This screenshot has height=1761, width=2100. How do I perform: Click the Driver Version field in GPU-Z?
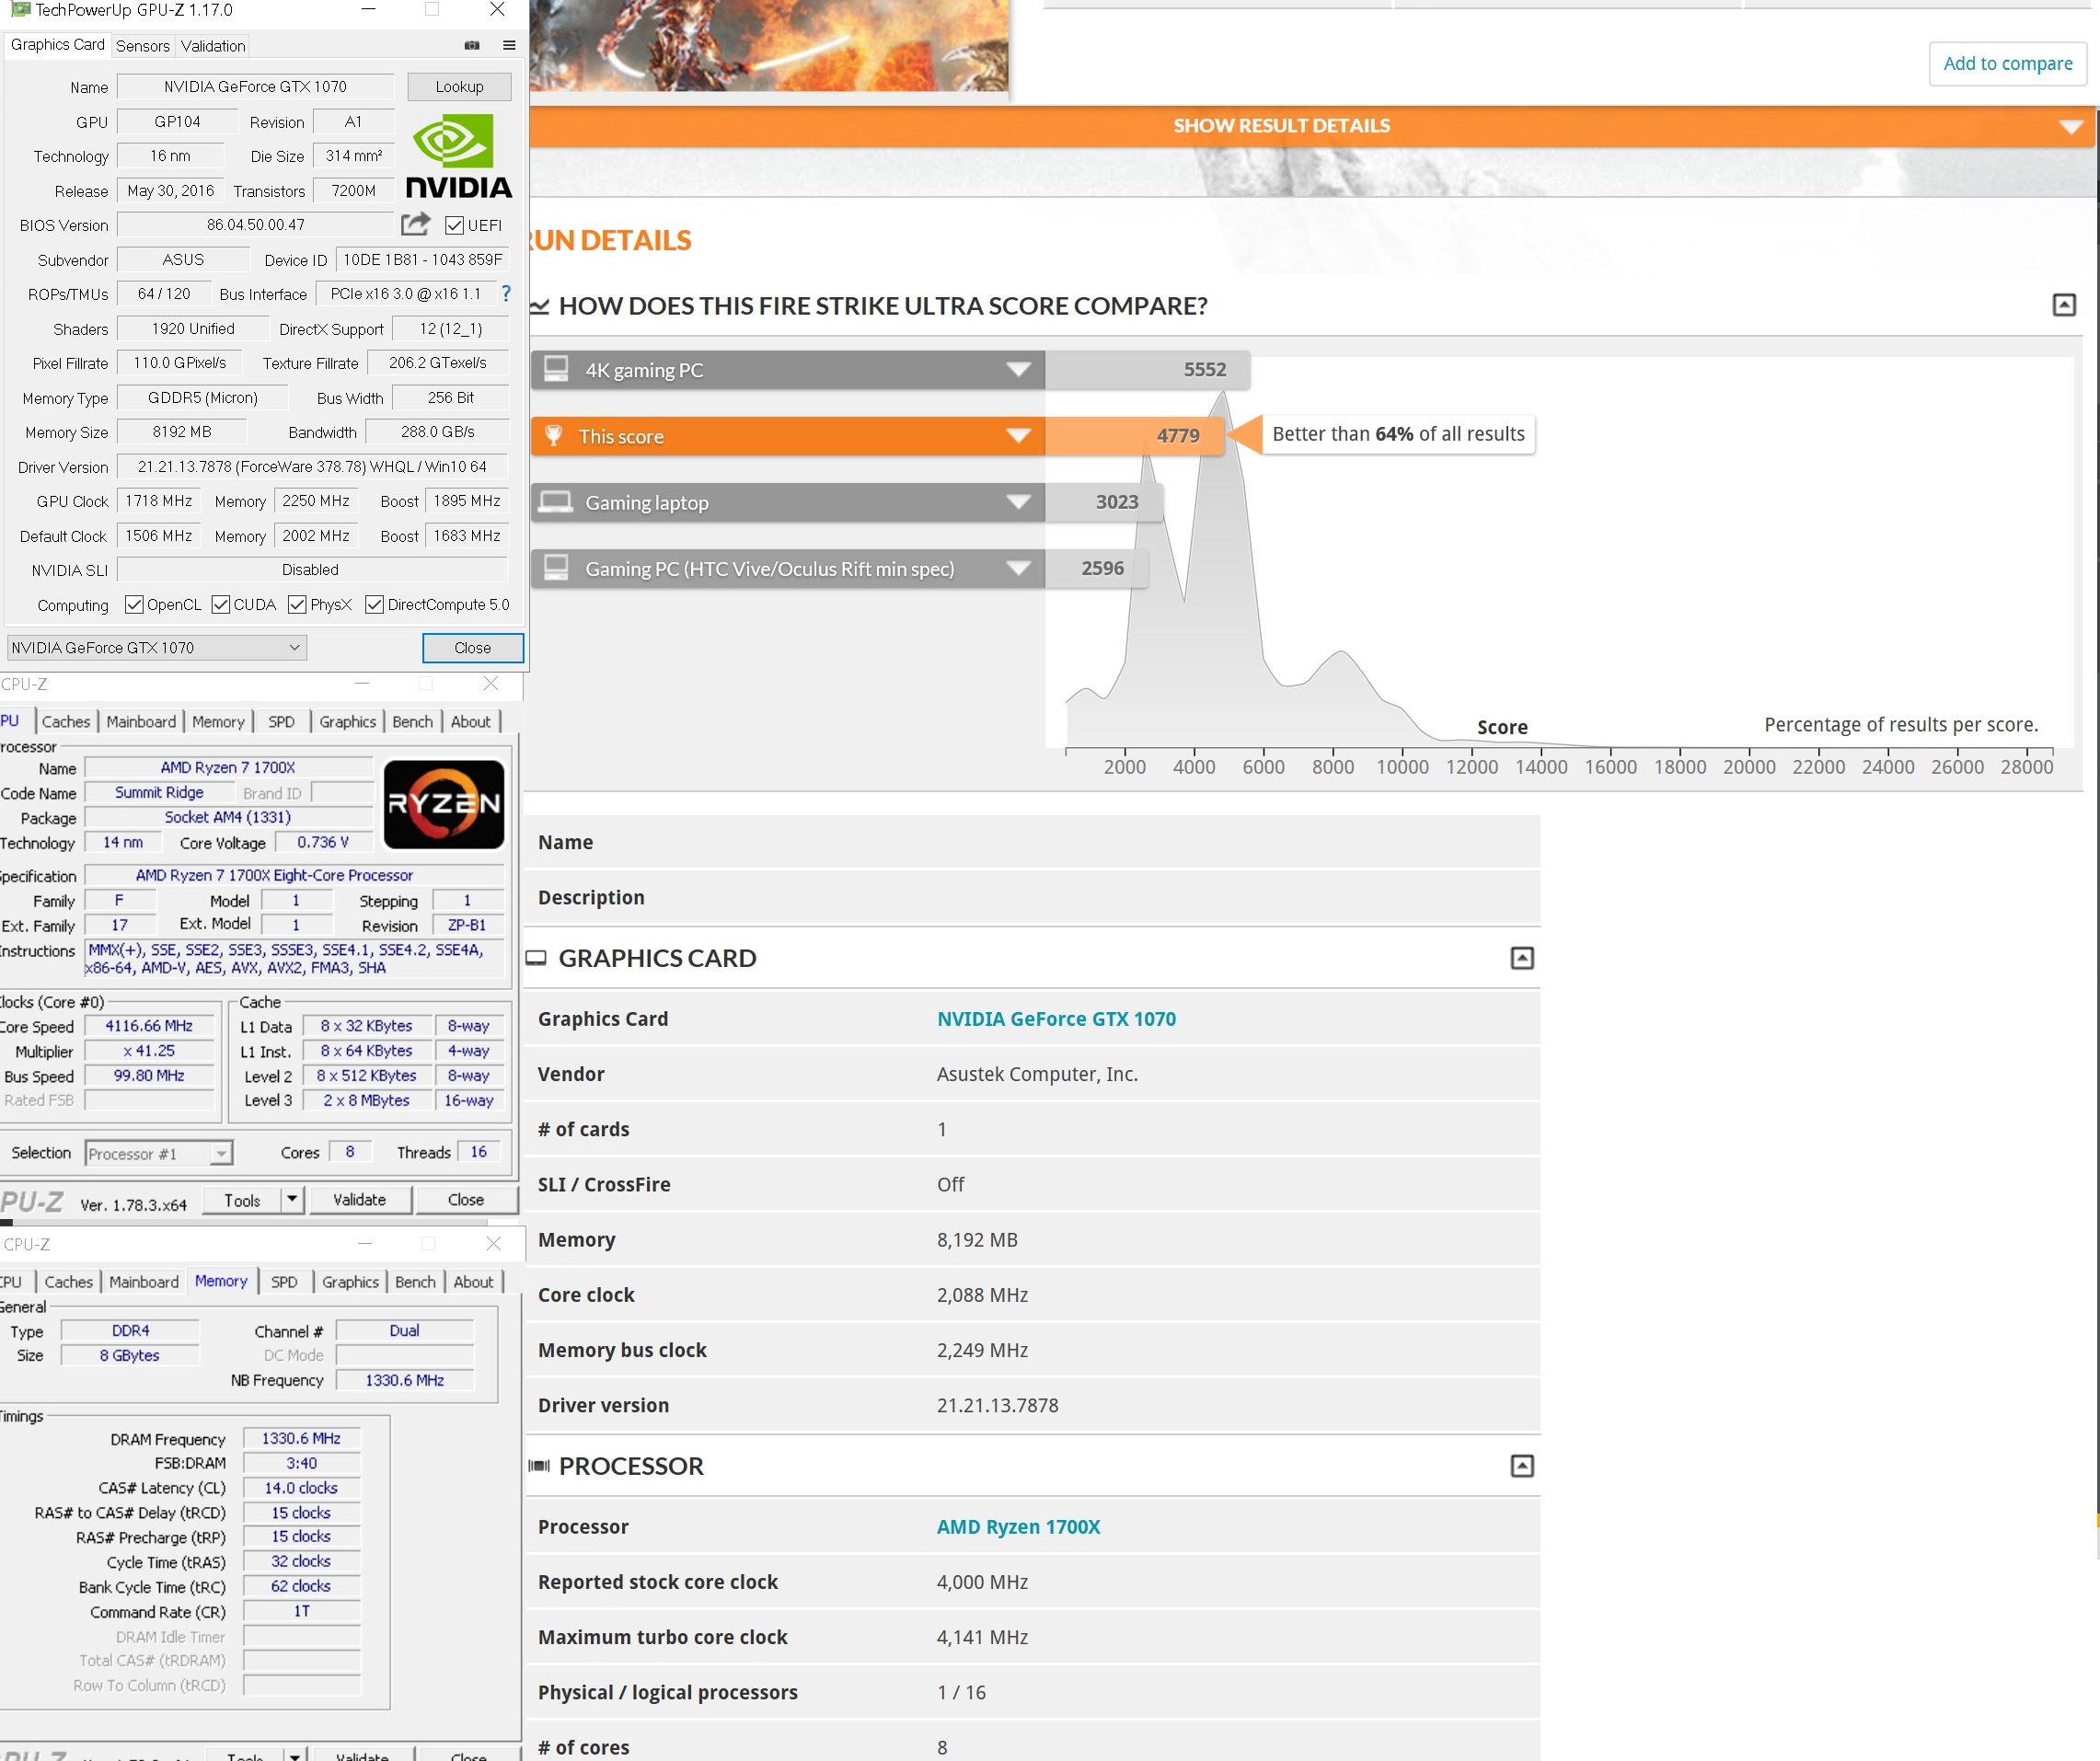pyautogui.click(x=312, y=467)
